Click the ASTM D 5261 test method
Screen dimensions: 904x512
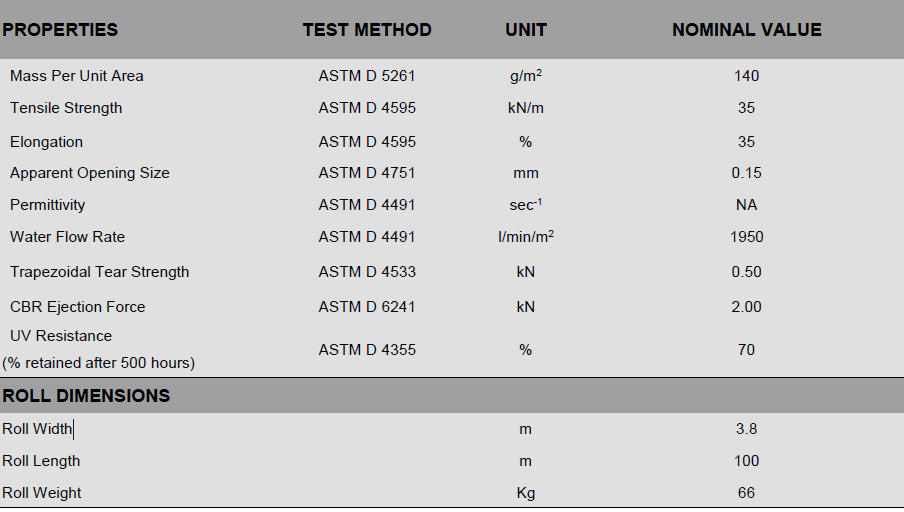pyautogui.click(x=367, y=76)
